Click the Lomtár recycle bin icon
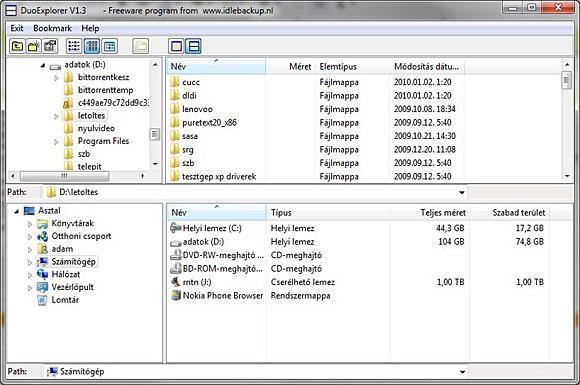This screenshot has height=385, width=580. pos(43,300)
